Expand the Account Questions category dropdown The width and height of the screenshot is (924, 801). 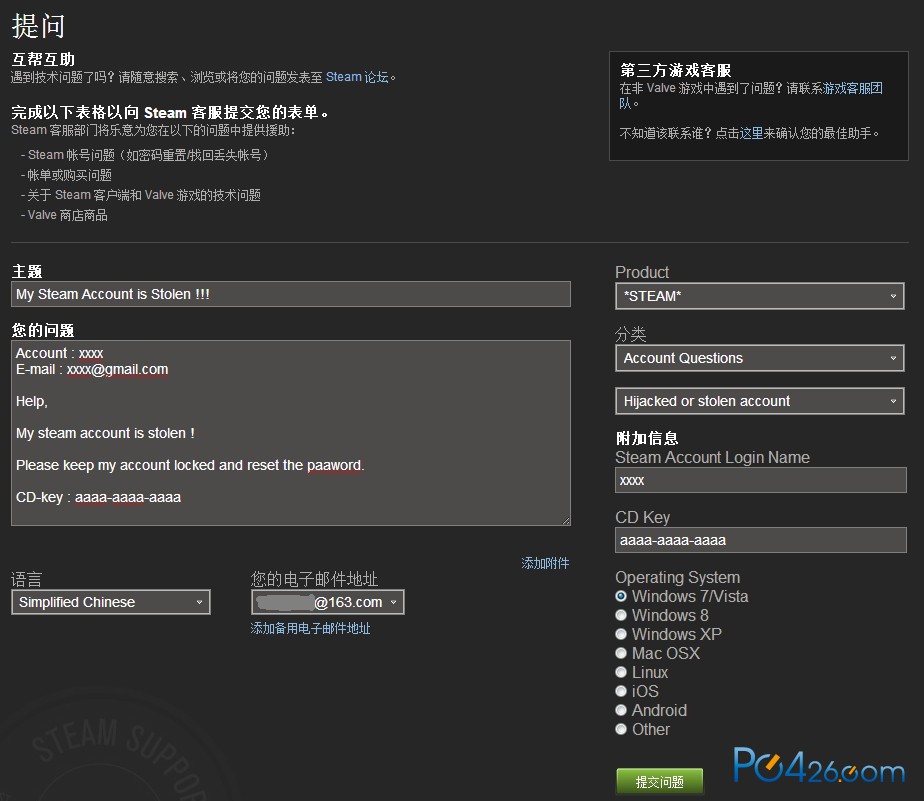(760, 358)
